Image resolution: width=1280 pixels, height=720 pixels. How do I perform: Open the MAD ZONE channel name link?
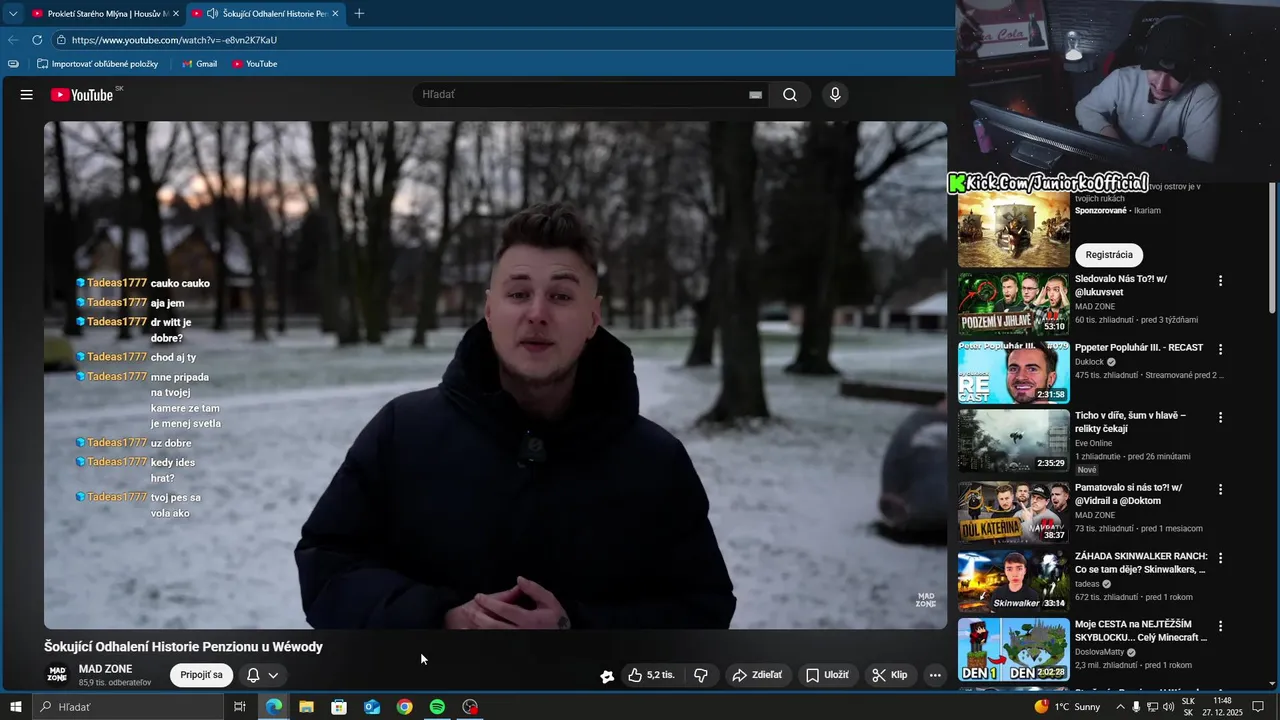pos(105,669)
